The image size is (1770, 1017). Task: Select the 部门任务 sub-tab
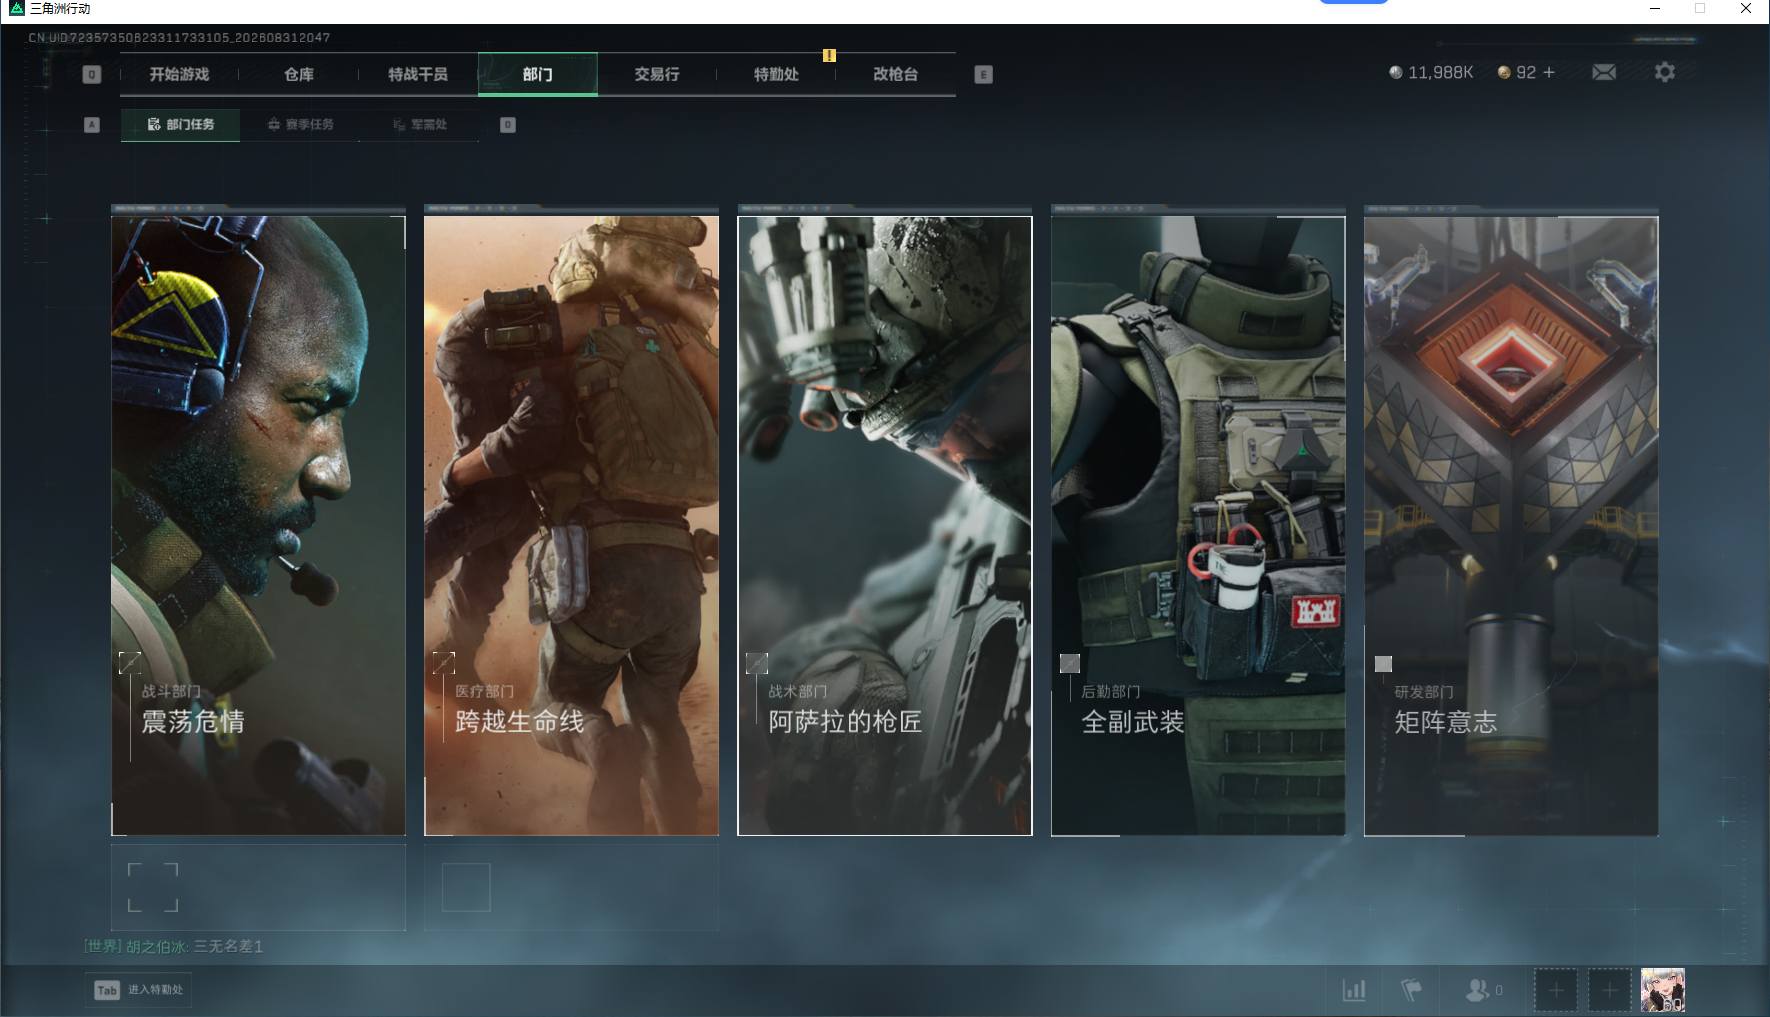[180, 125]
